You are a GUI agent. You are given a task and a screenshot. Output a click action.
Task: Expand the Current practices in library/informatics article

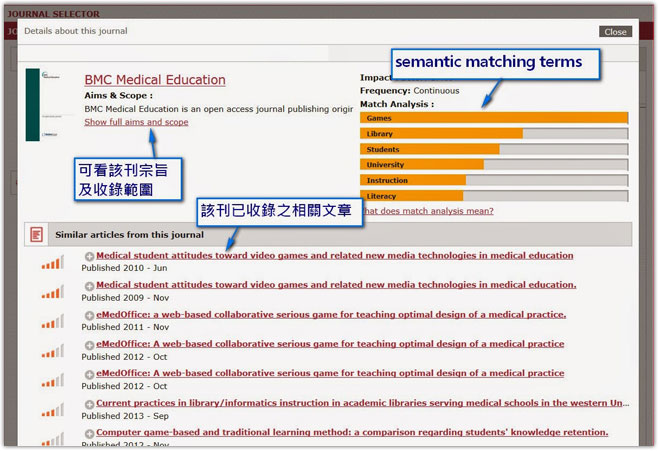pos(89,404)
